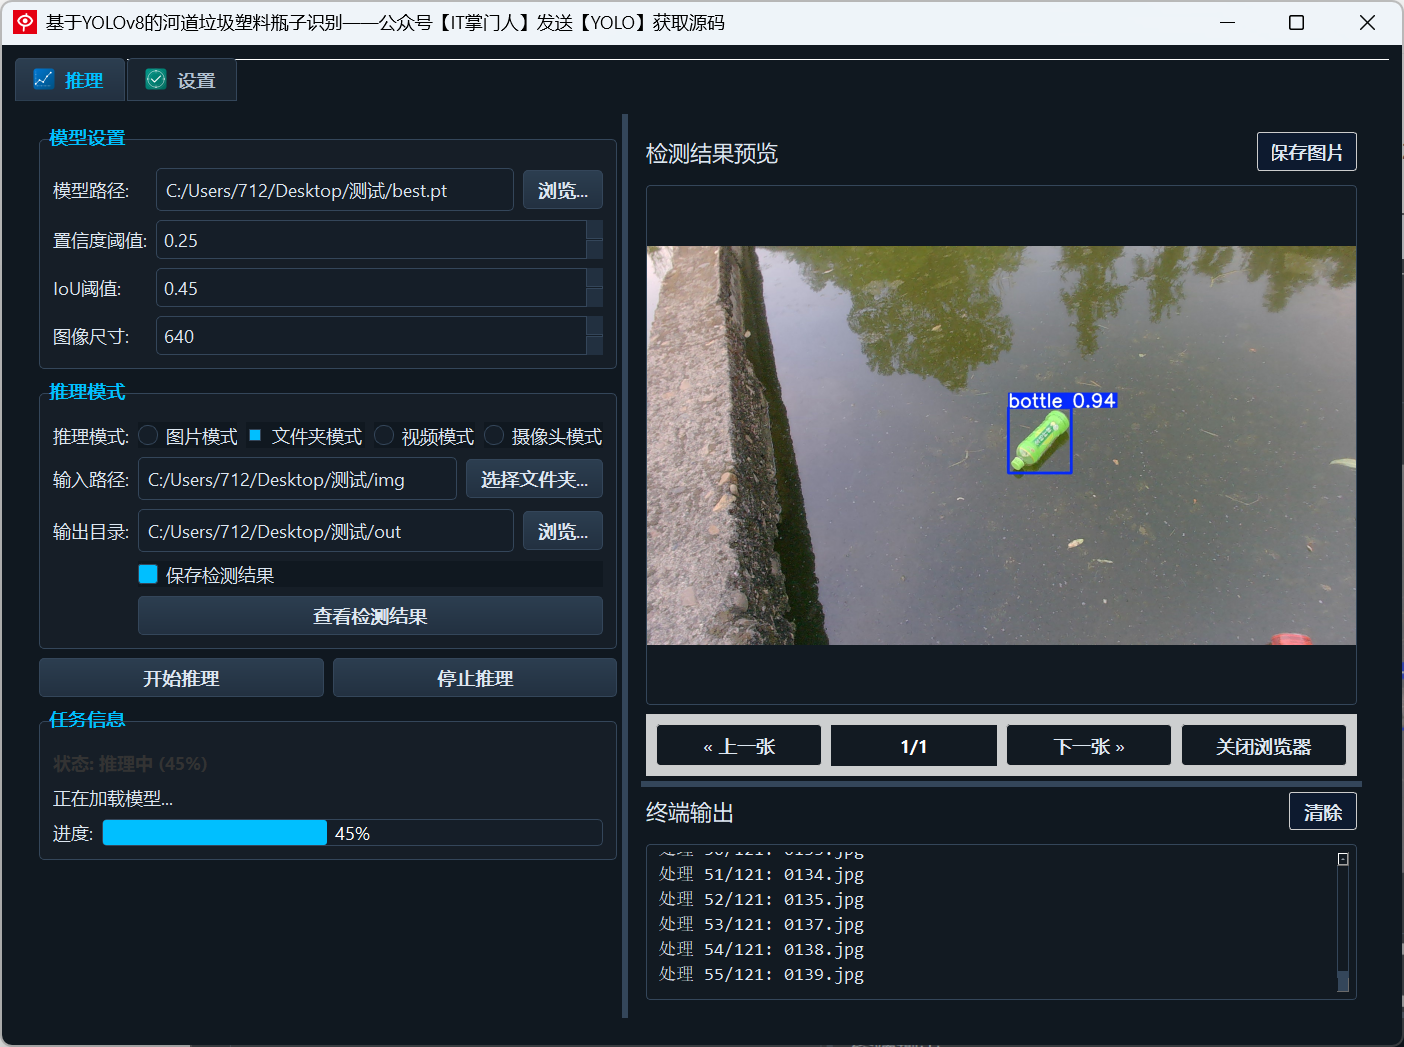Decrease the IoU阈值 spinner value
Viewport: 1404px width, 1047px height.
[594, 298]
